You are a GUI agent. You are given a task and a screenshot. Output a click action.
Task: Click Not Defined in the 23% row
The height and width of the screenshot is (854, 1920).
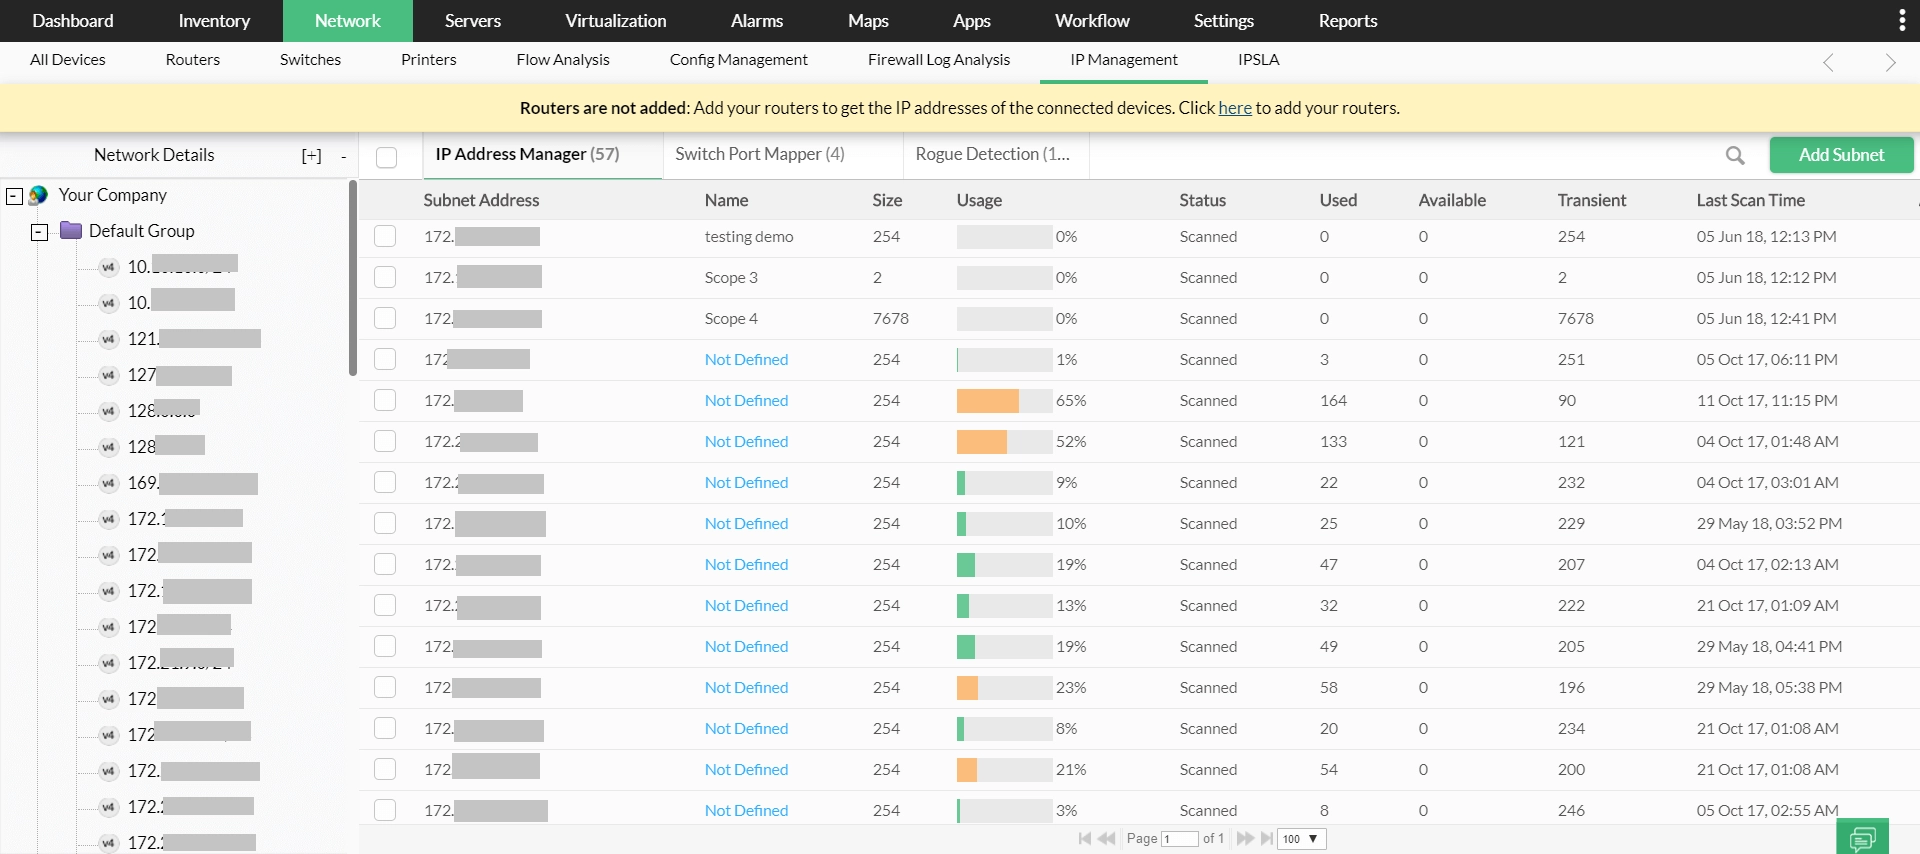click(746, 688)
